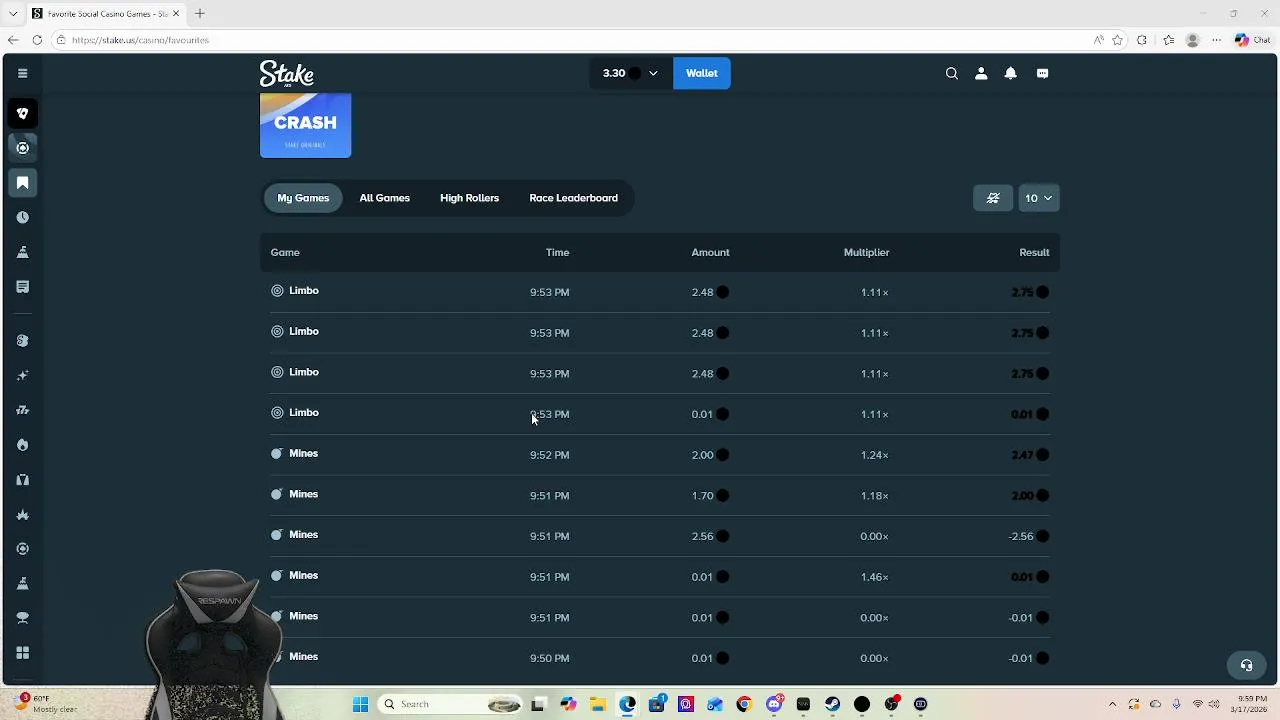The width and height of the screenshot is (1280, 720).
Task: Open the weather widget on the taskbar
Action: [x=47, y=704]
